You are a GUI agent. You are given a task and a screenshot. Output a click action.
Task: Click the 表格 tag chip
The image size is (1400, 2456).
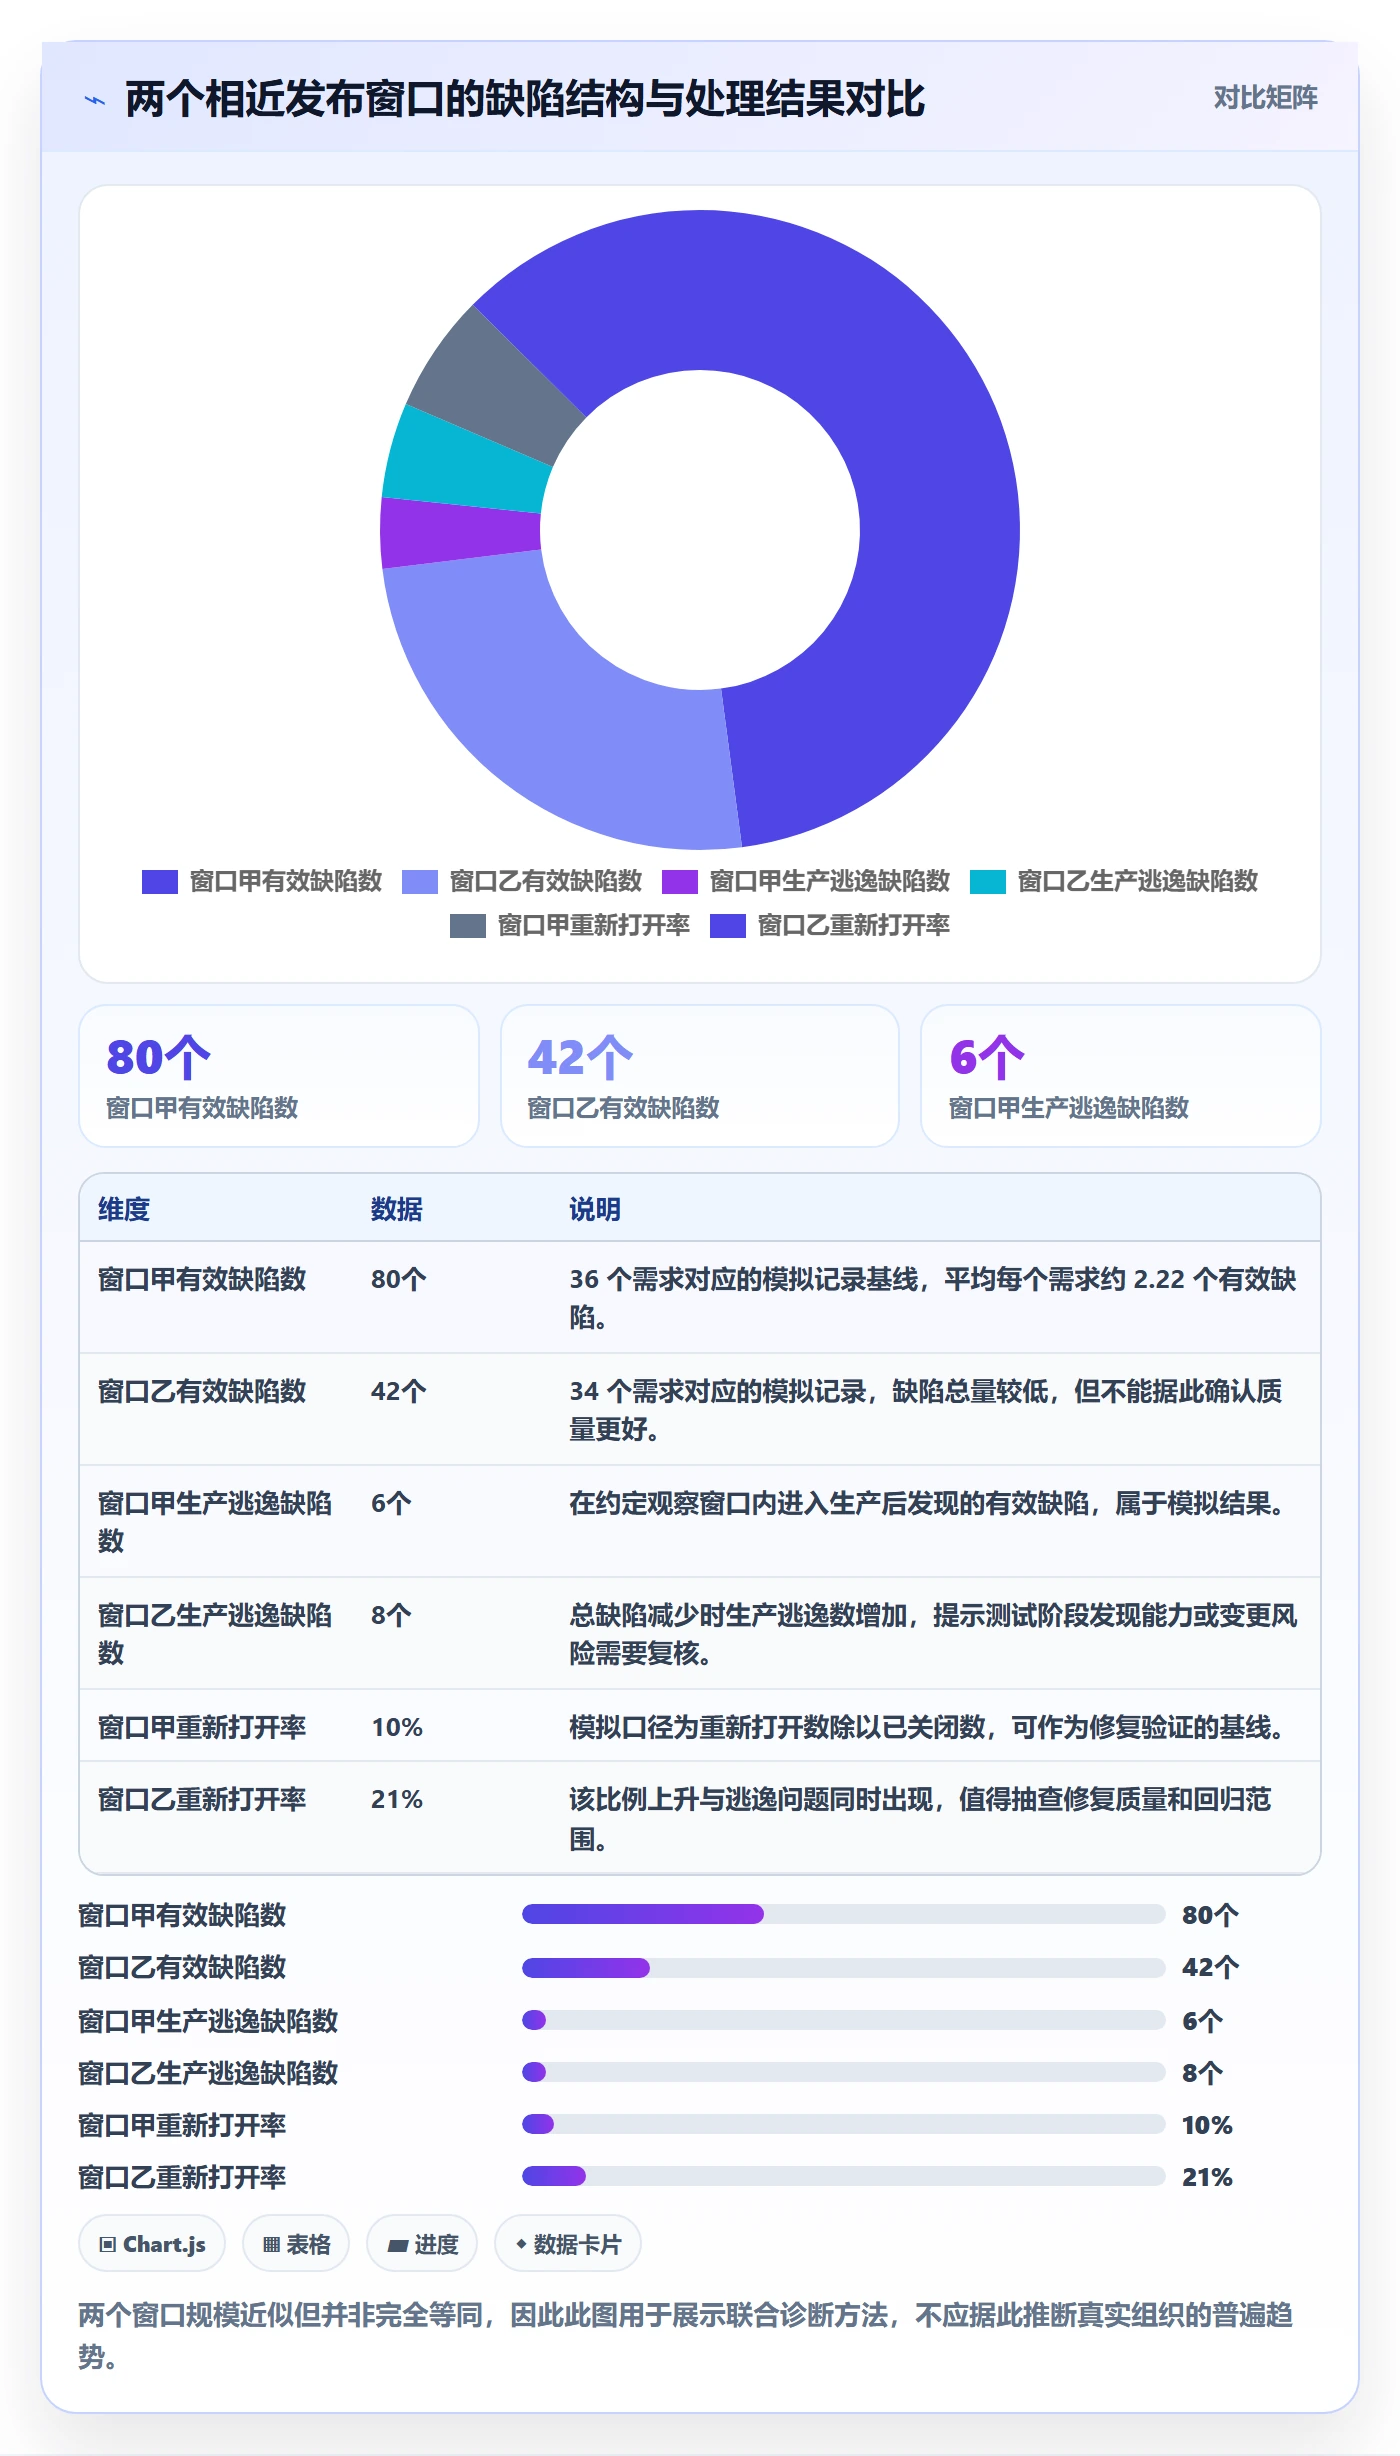pos(296,2244)
